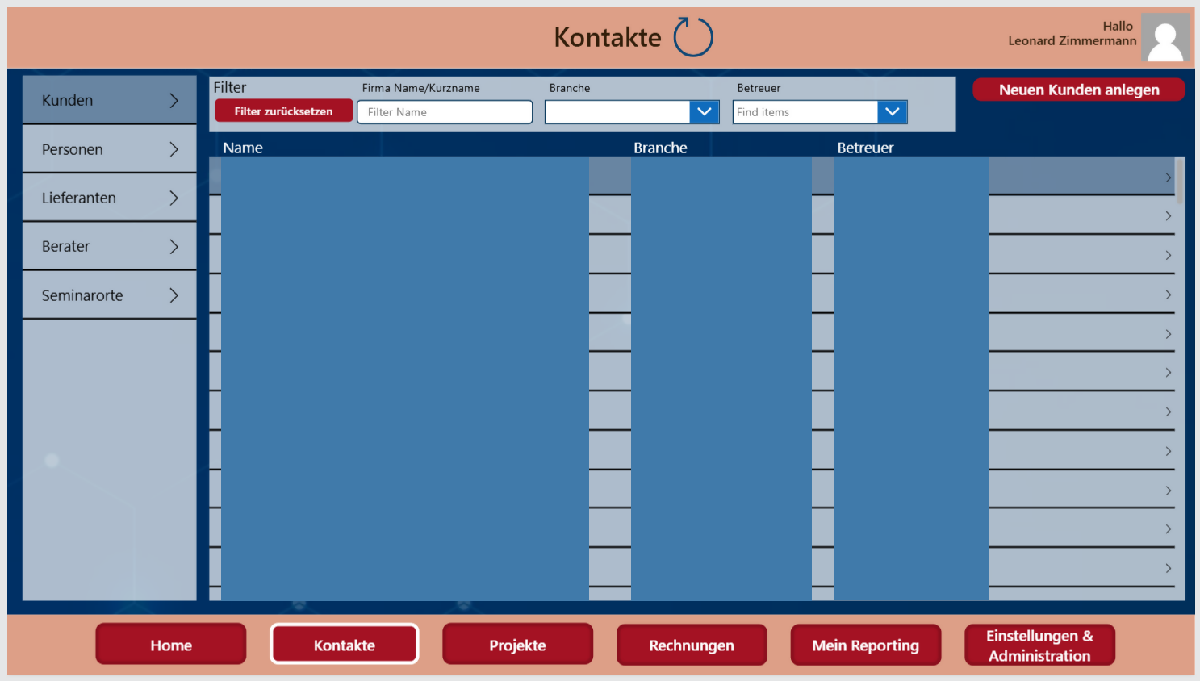The width and height of the screenshot is (1200, 681).
Task: Switch to the Kontakte navigation tab
Action: point(344,644)
